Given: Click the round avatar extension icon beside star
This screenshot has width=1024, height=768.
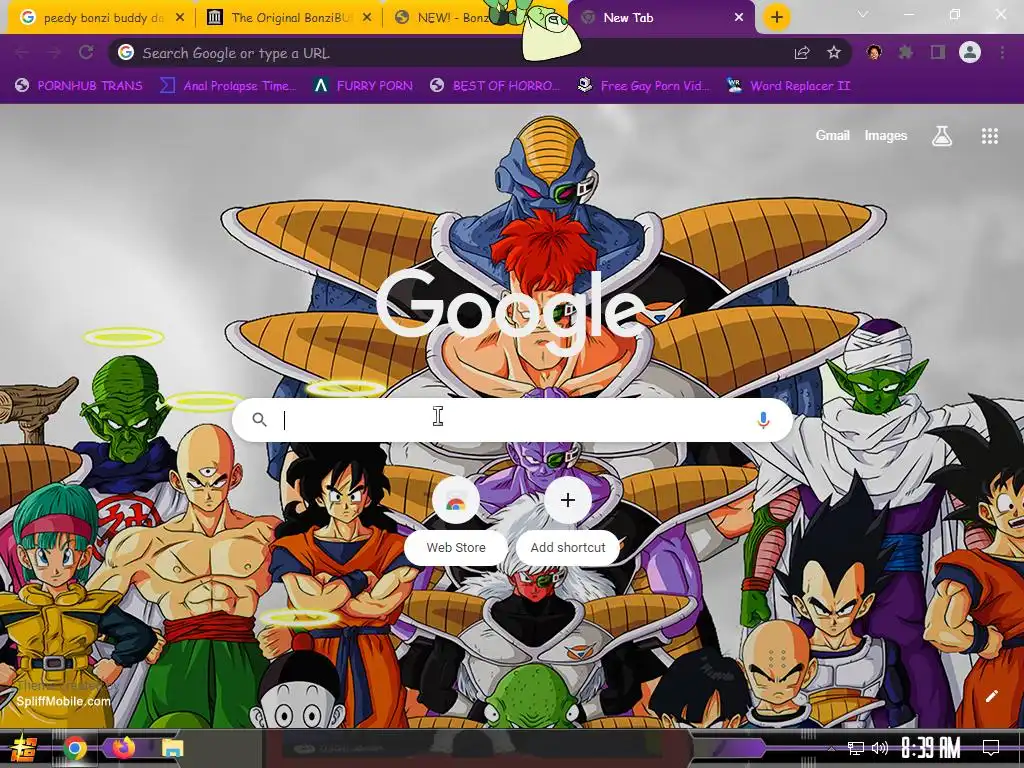Looking at the screenshot, I should (x=874, y=52).
